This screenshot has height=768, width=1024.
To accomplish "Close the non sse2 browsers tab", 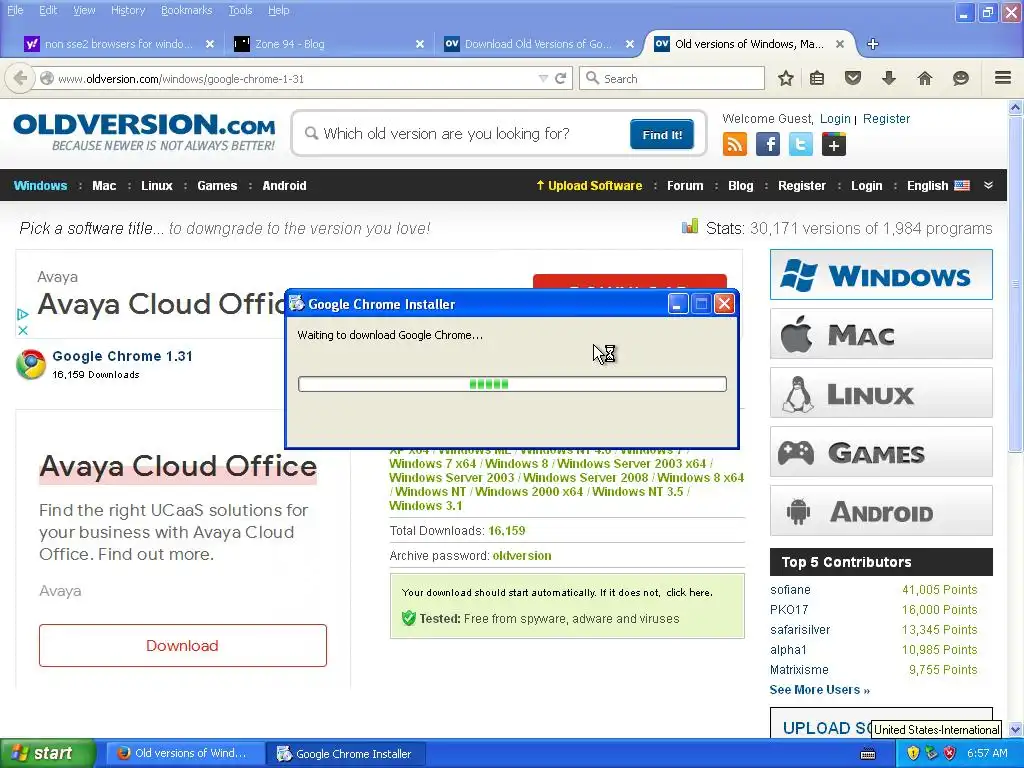I will 210,44.
